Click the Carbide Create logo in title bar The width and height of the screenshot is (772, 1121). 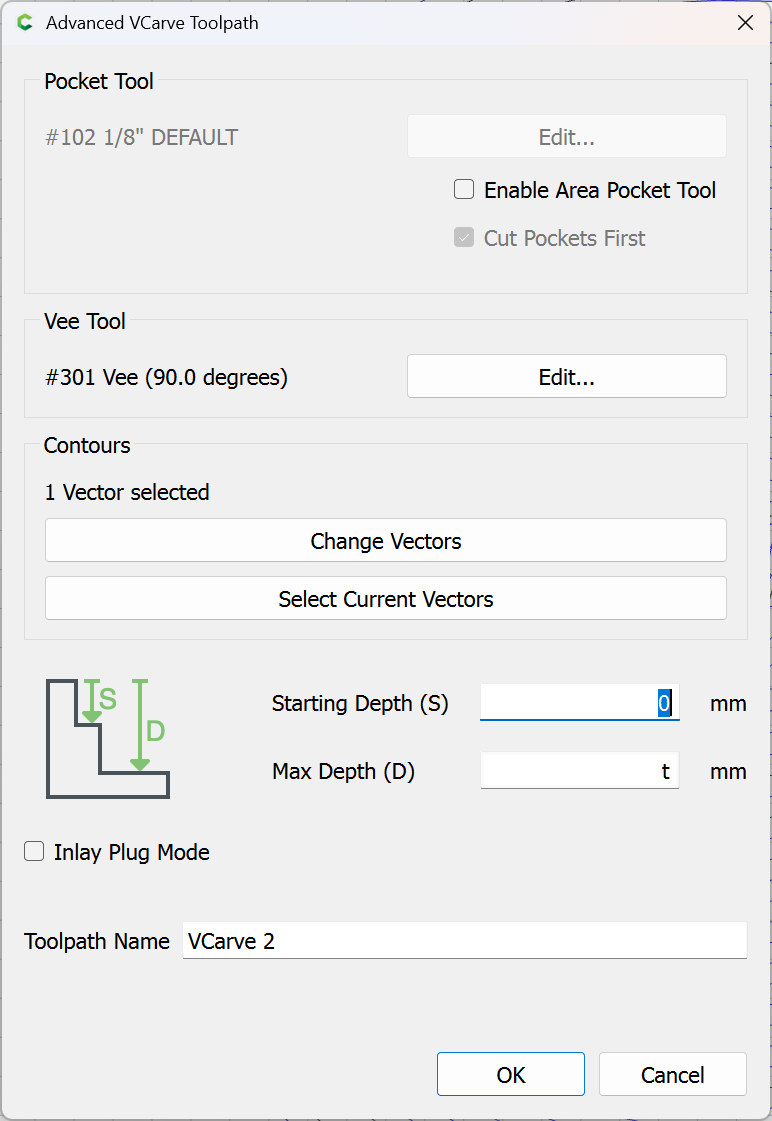click(x=25, y=23)
